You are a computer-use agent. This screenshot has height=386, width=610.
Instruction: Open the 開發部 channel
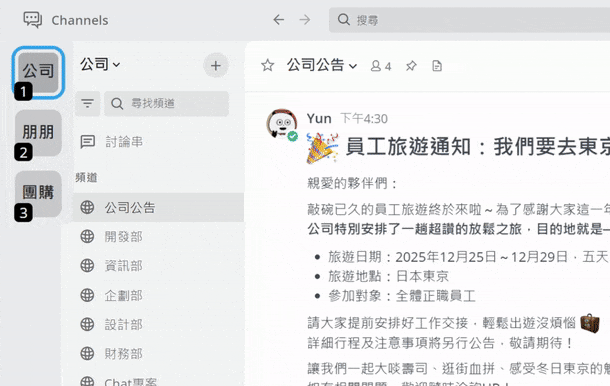[158, 237]
